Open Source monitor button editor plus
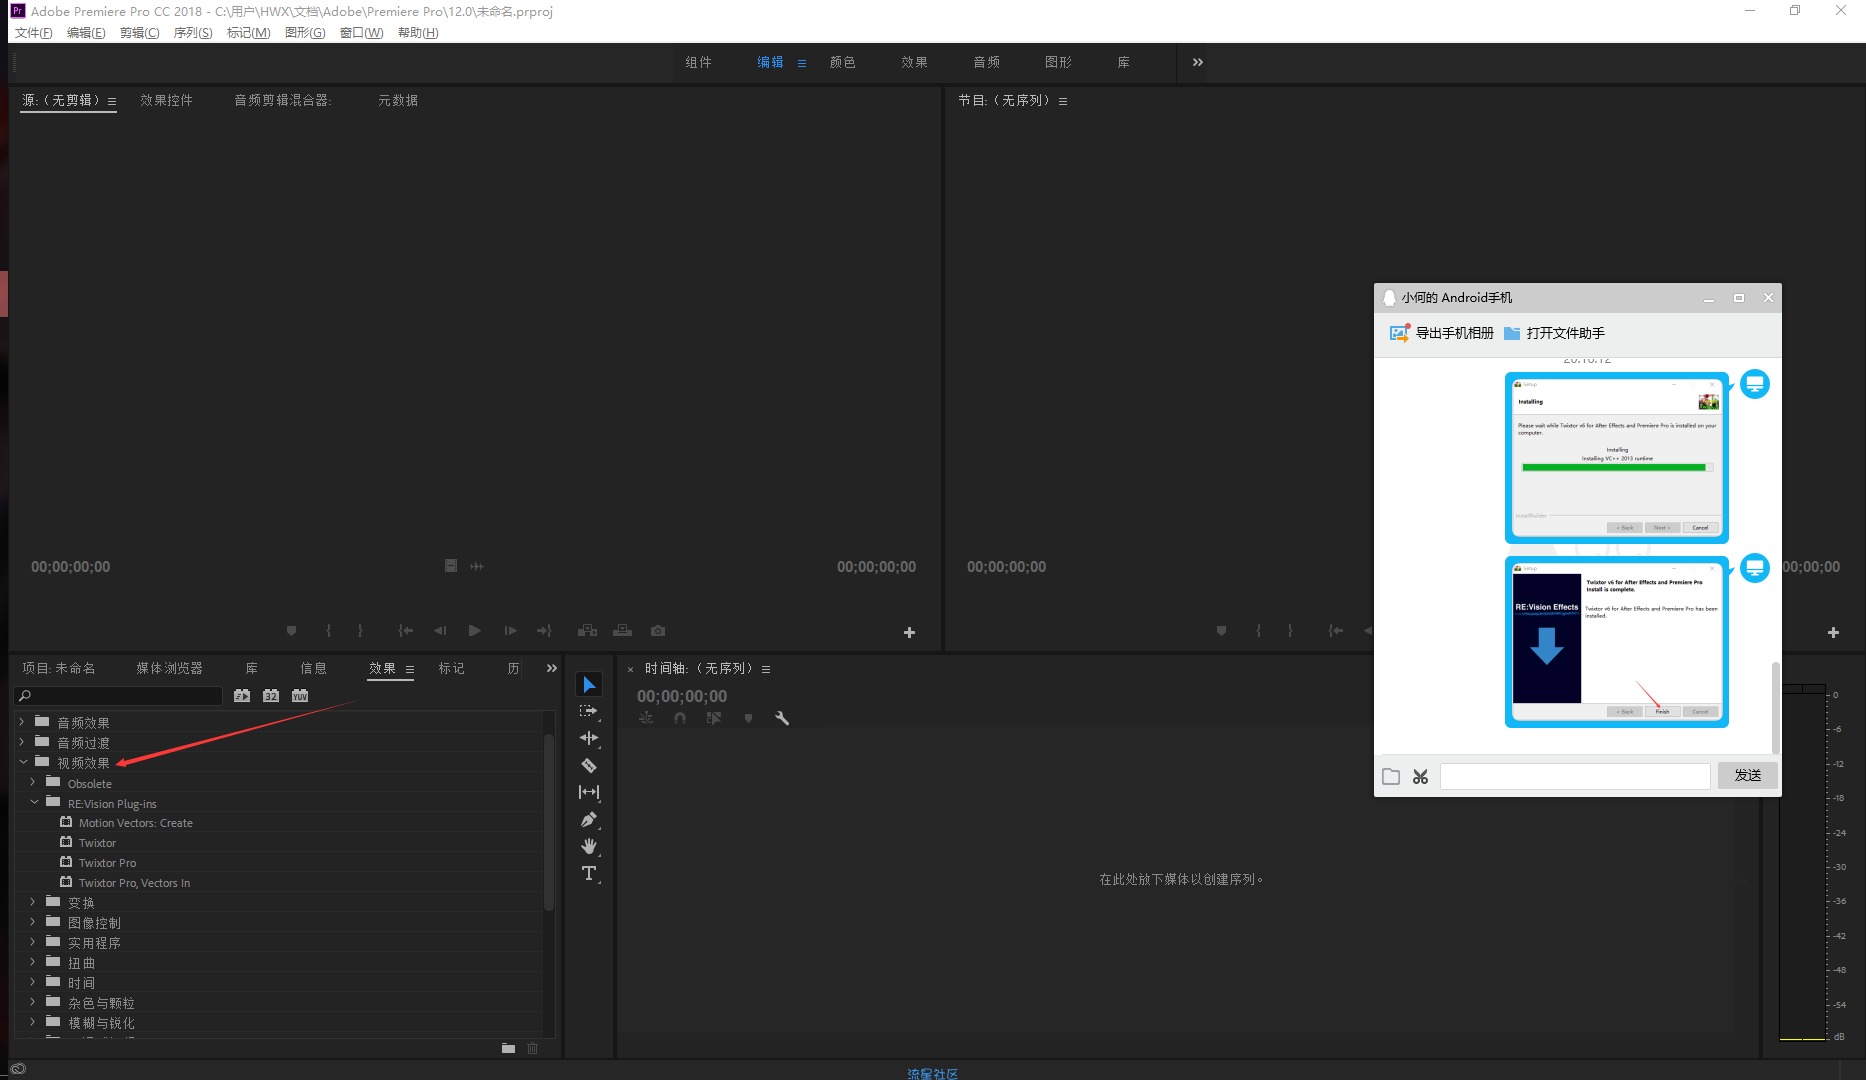Image resolution: width=1866 pixels, height=1080 pixels. 909,632
